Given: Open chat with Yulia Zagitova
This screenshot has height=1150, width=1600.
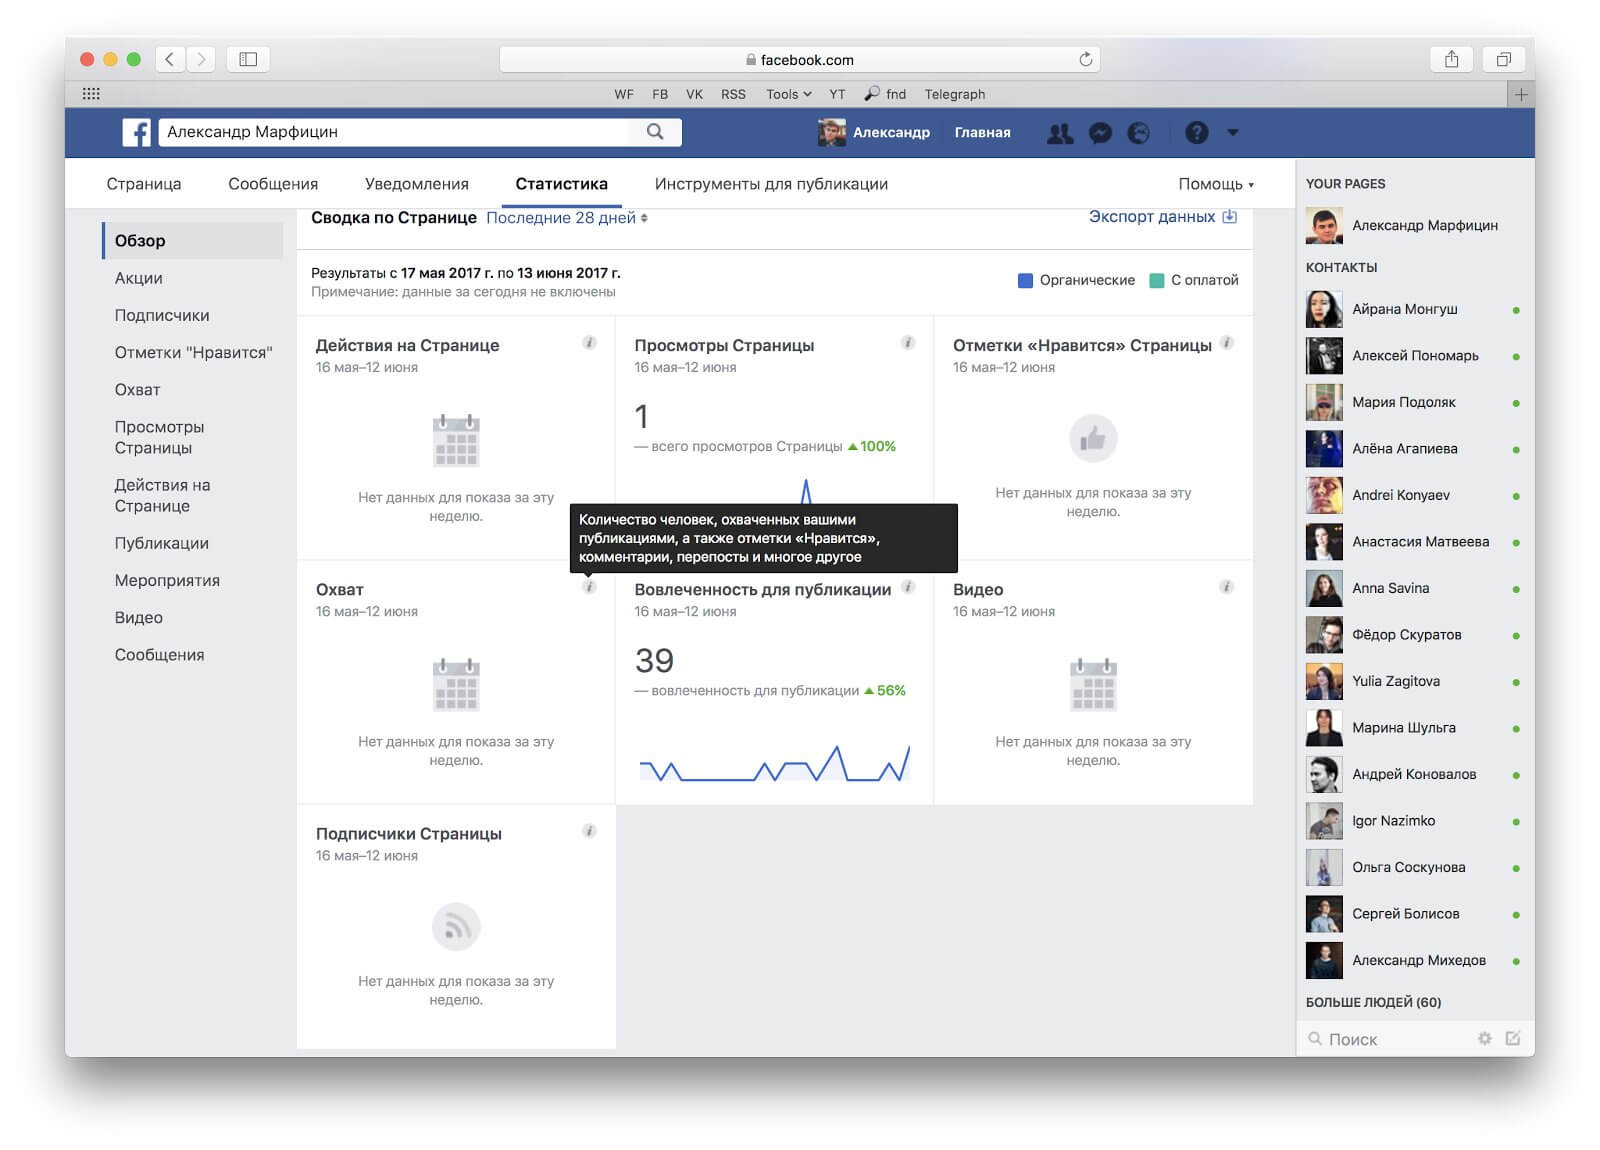Looking at the screenshot, I should (1413, 682).
